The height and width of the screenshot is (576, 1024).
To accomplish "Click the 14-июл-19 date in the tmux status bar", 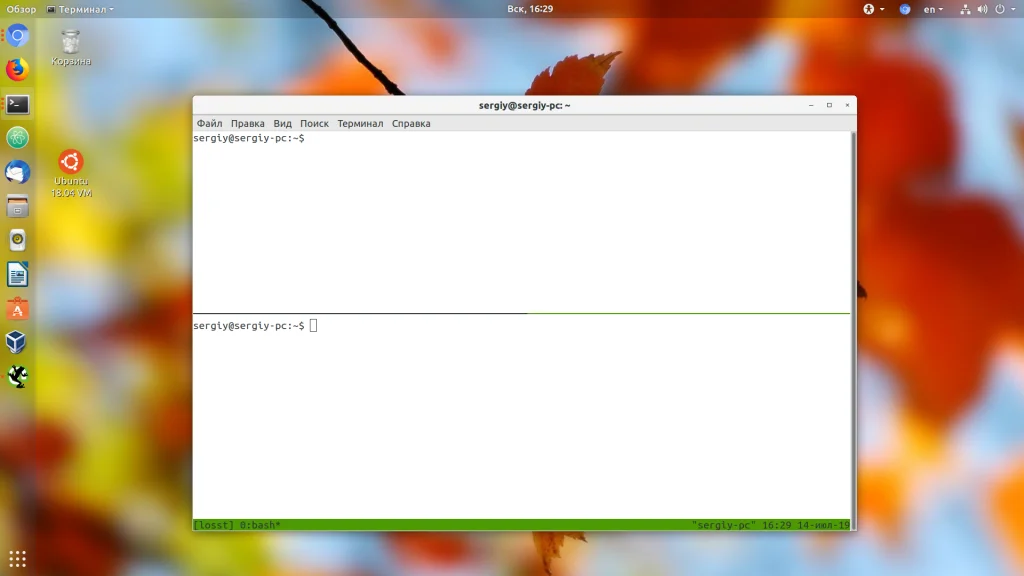I will click(x=824, y=525).
